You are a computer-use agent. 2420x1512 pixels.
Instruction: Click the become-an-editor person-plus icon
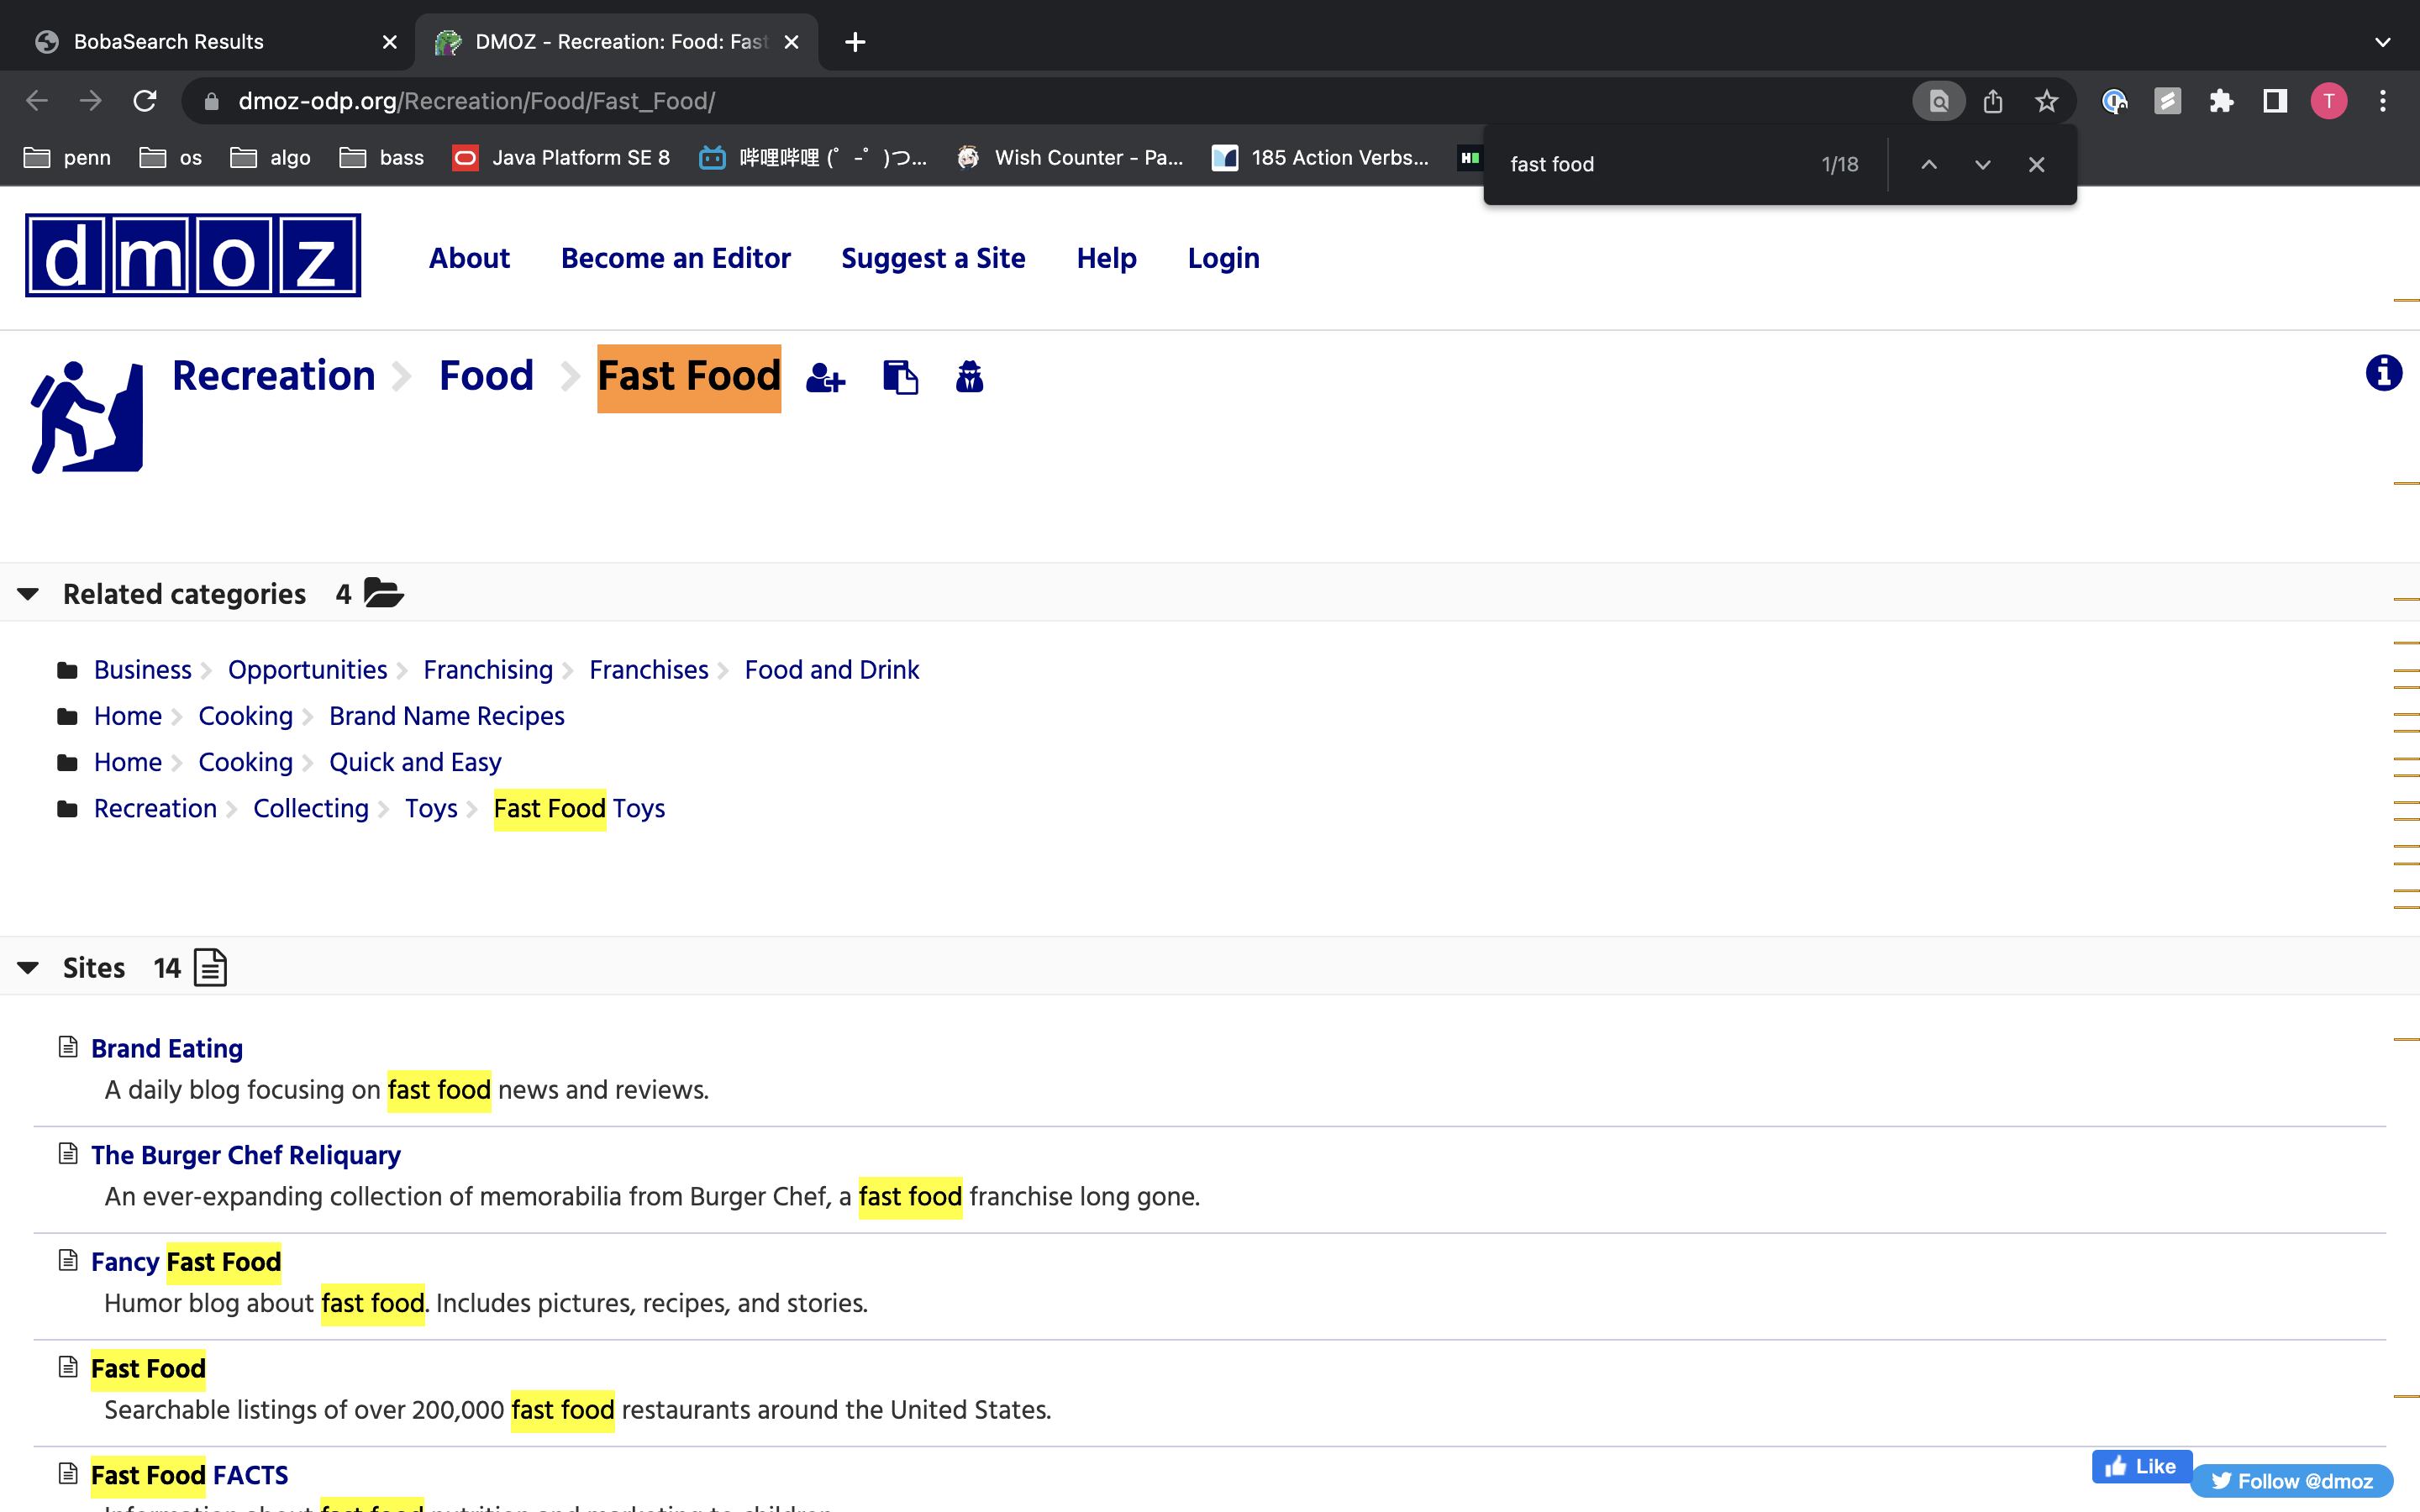pos(825,378)
